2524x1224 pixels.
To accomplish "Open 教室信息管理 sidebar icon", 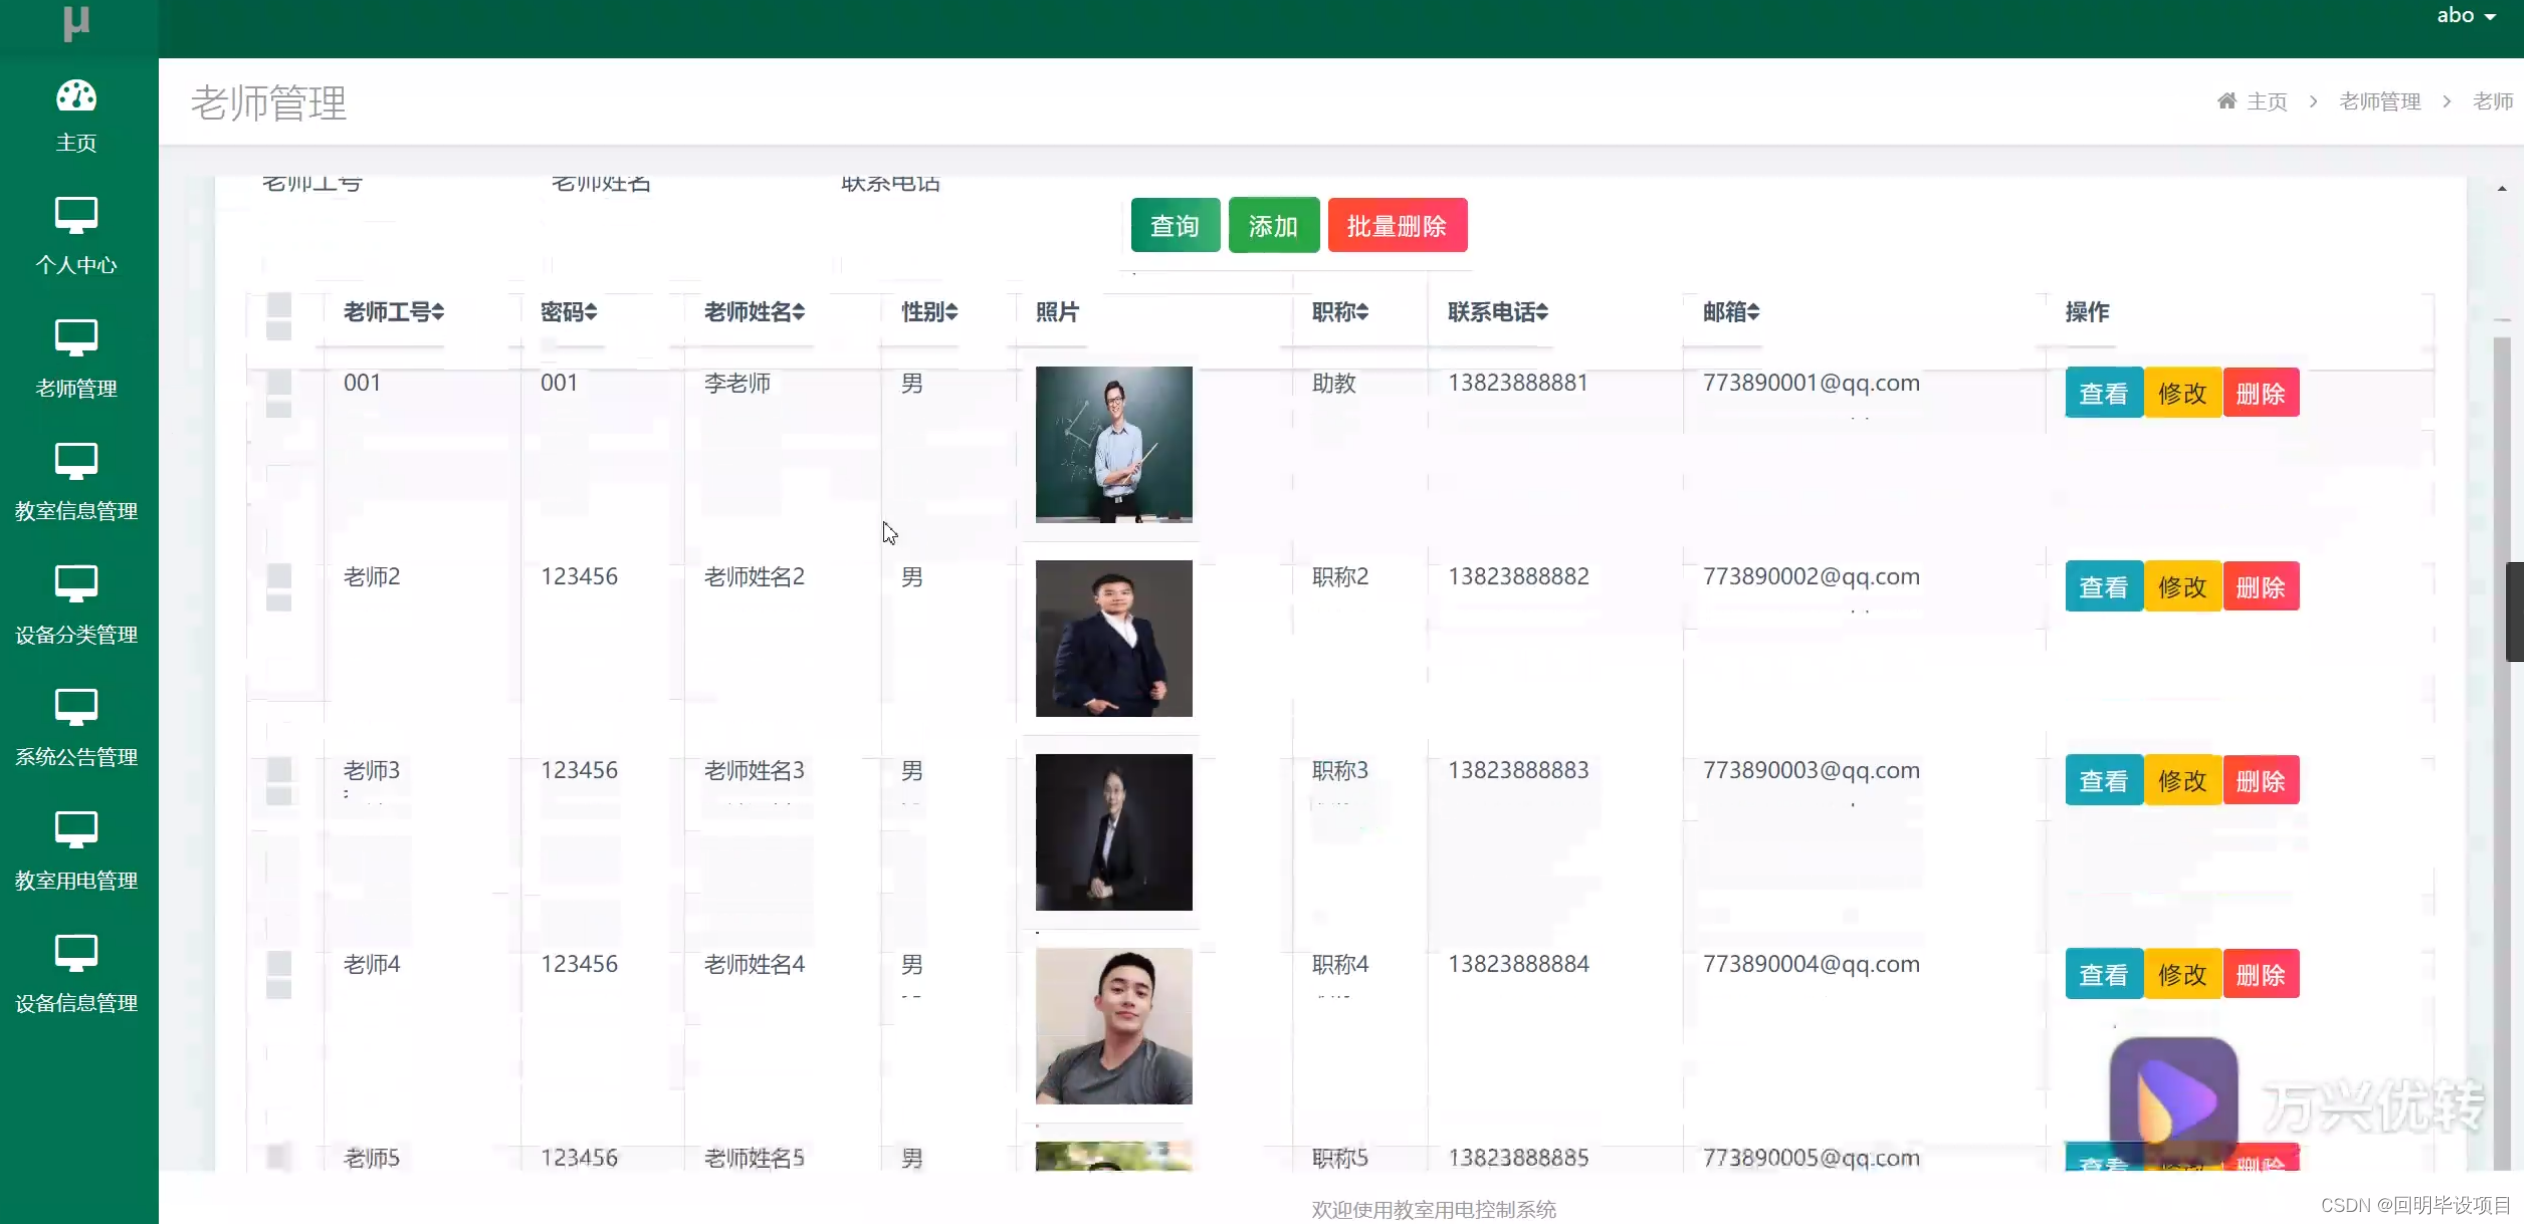I will [x=76, y=461].
